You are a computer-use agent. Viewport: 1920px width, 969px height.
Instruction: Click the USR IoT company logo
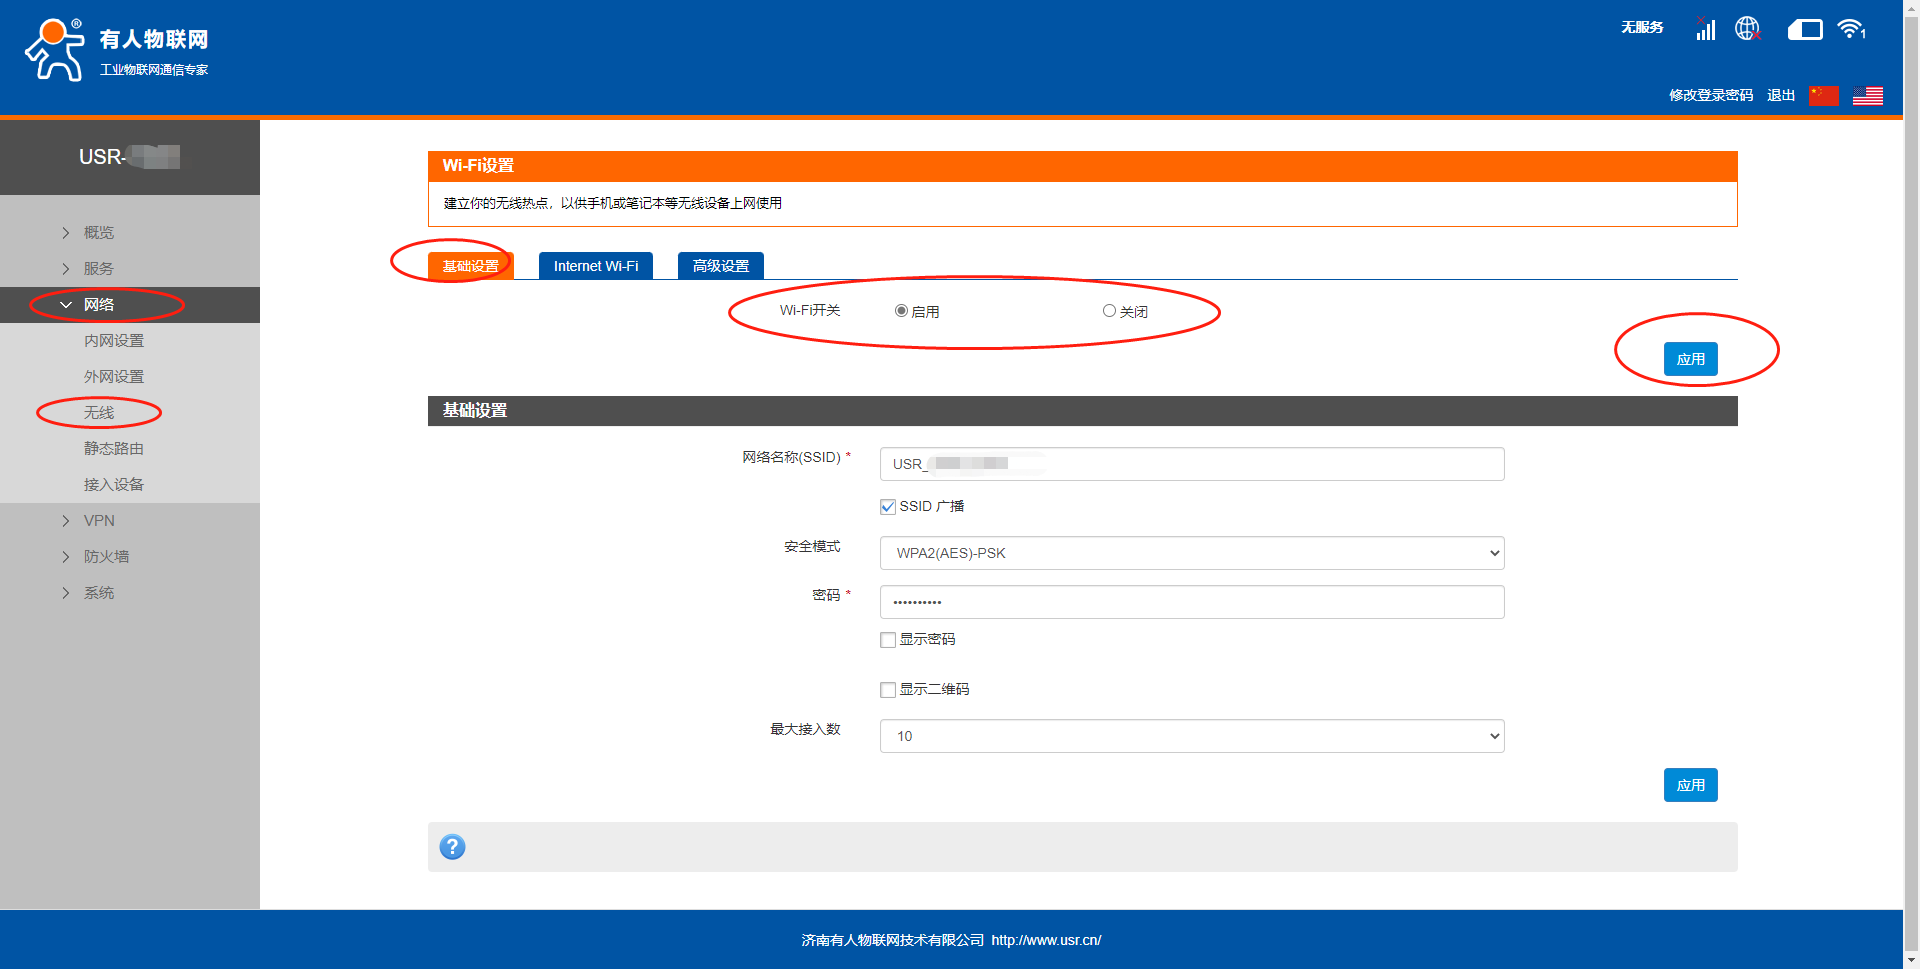point(116,50)
